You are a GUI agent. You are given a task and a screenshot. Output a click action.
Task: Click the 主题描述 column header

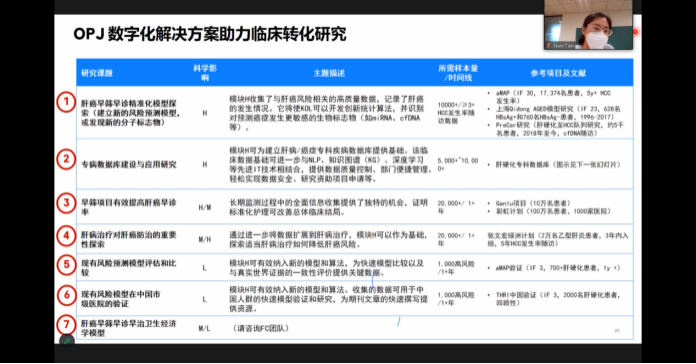[x=329, y=73]
